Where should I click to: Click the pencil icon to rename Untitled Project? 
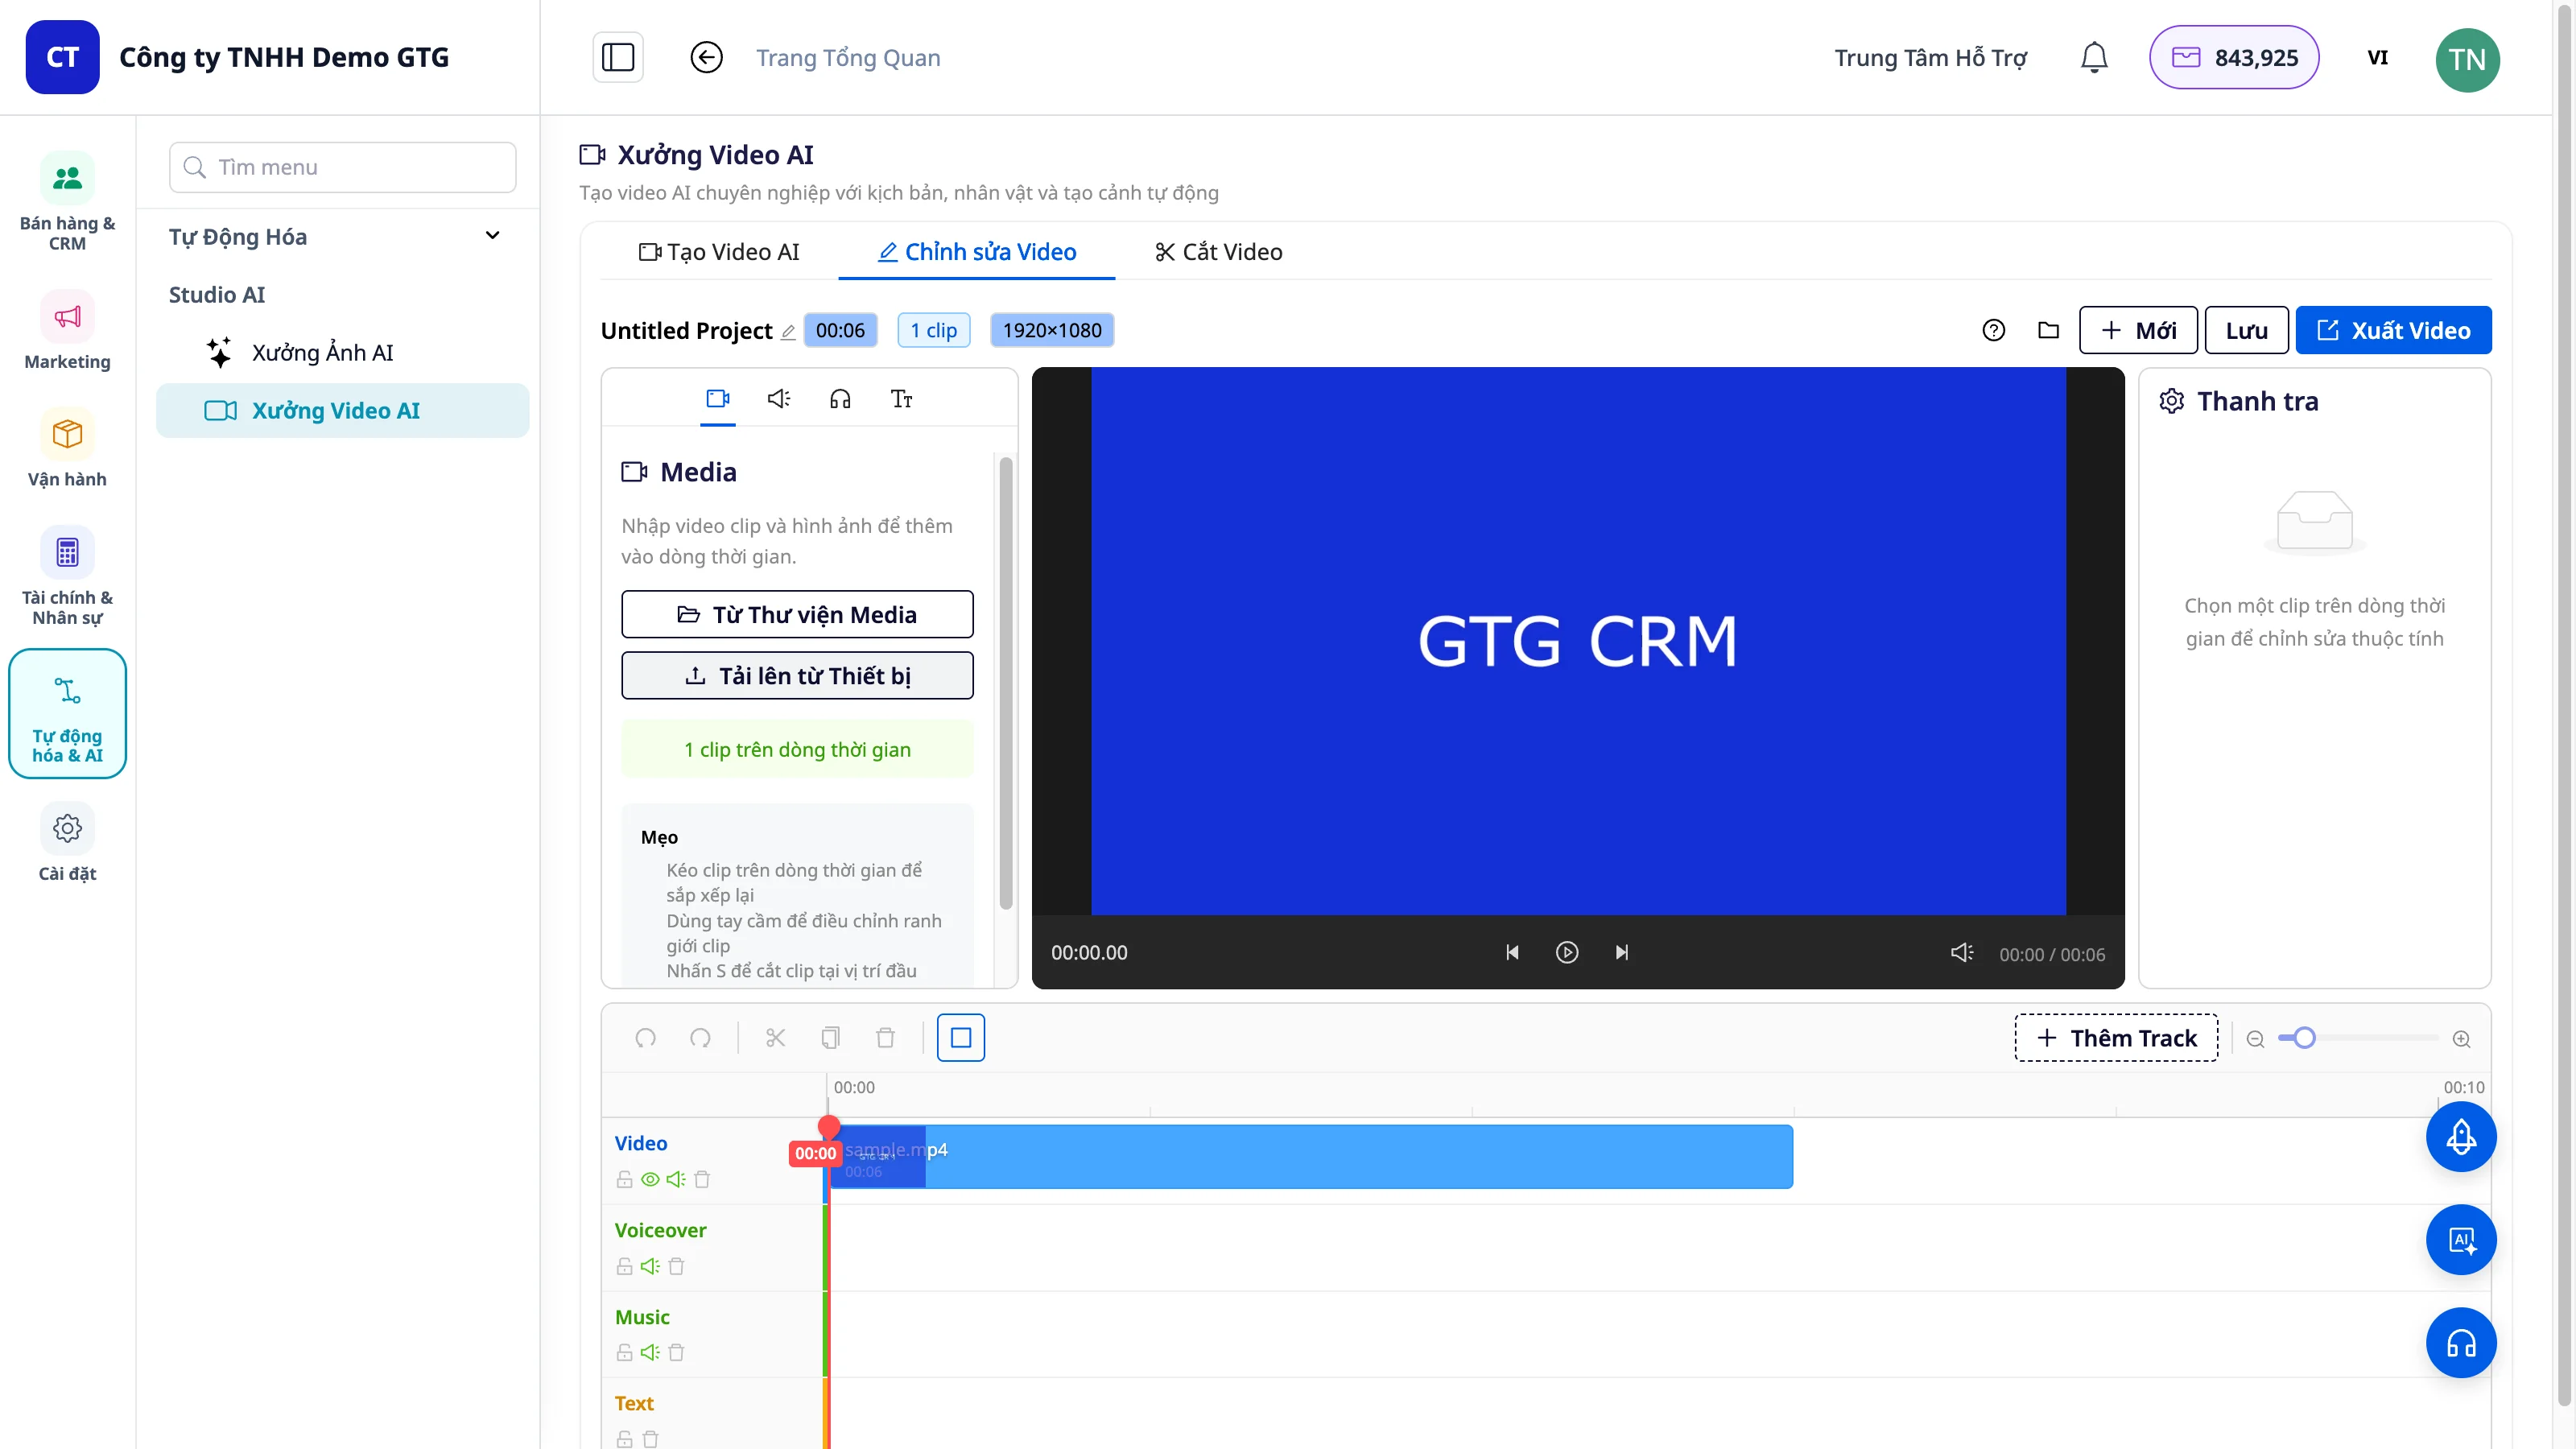[788, 332]
